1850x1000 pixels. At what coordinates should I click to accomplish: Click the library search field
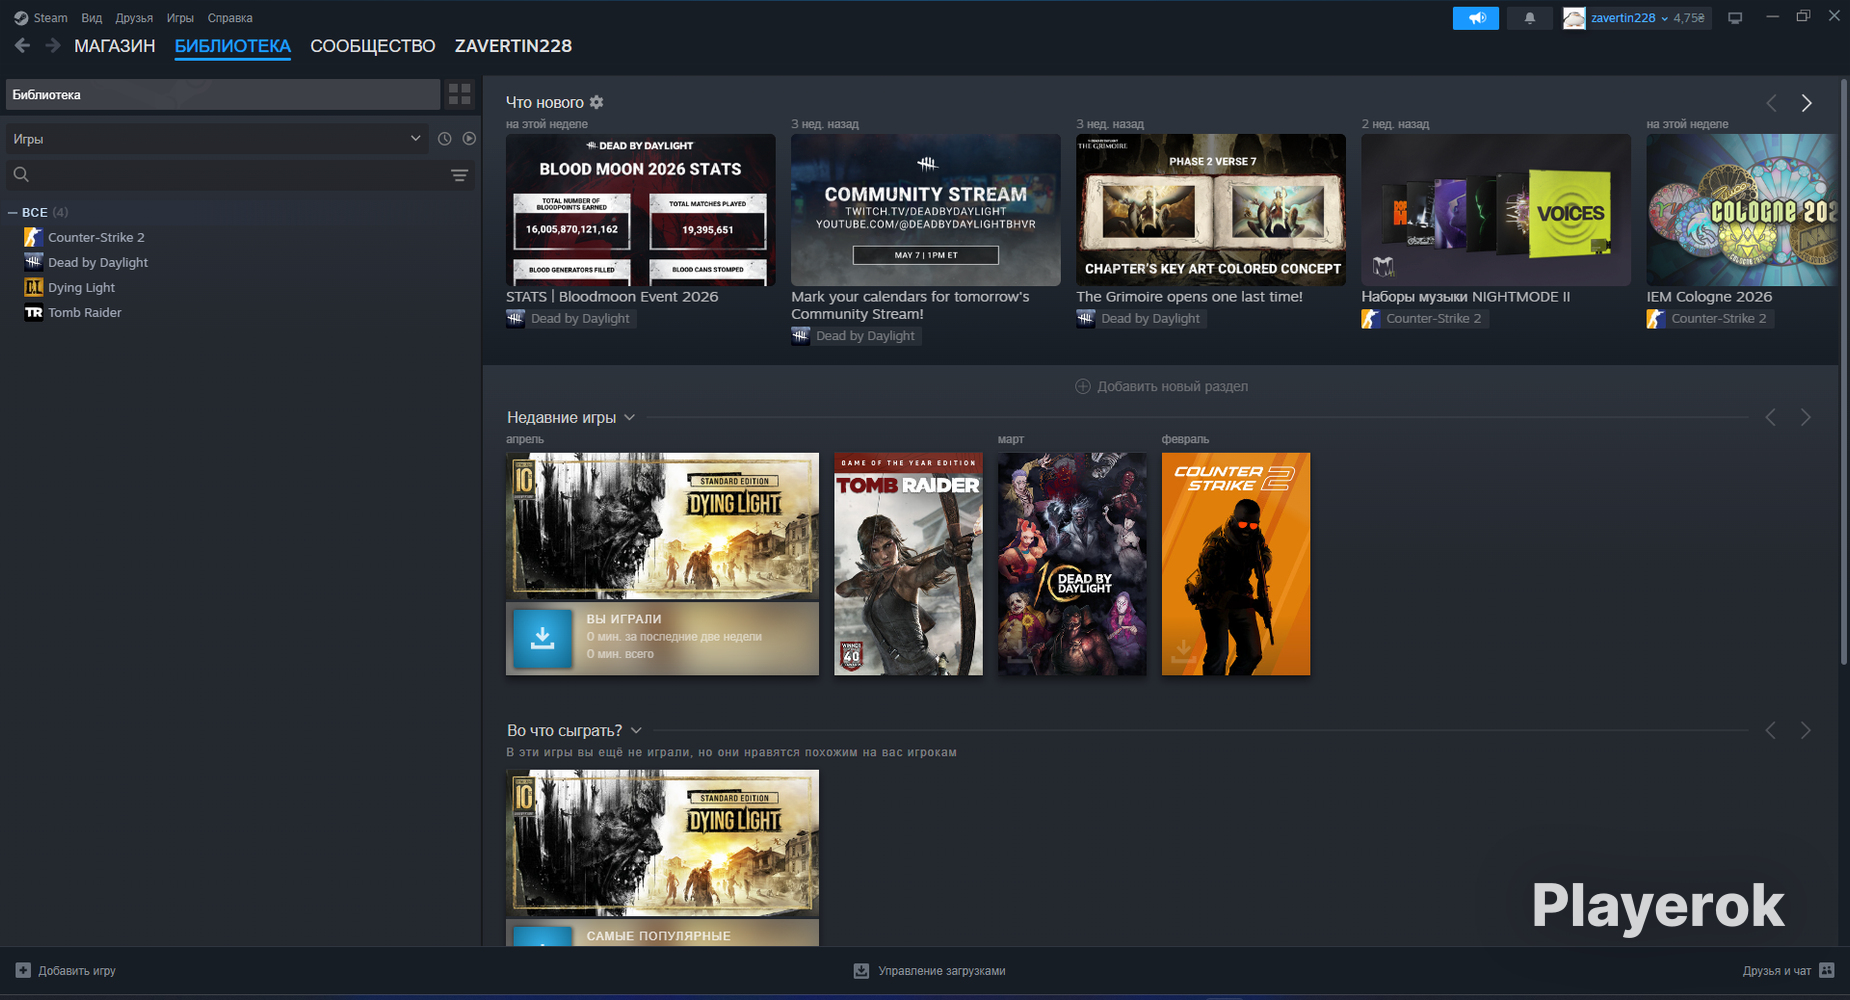tap(240, 175)
